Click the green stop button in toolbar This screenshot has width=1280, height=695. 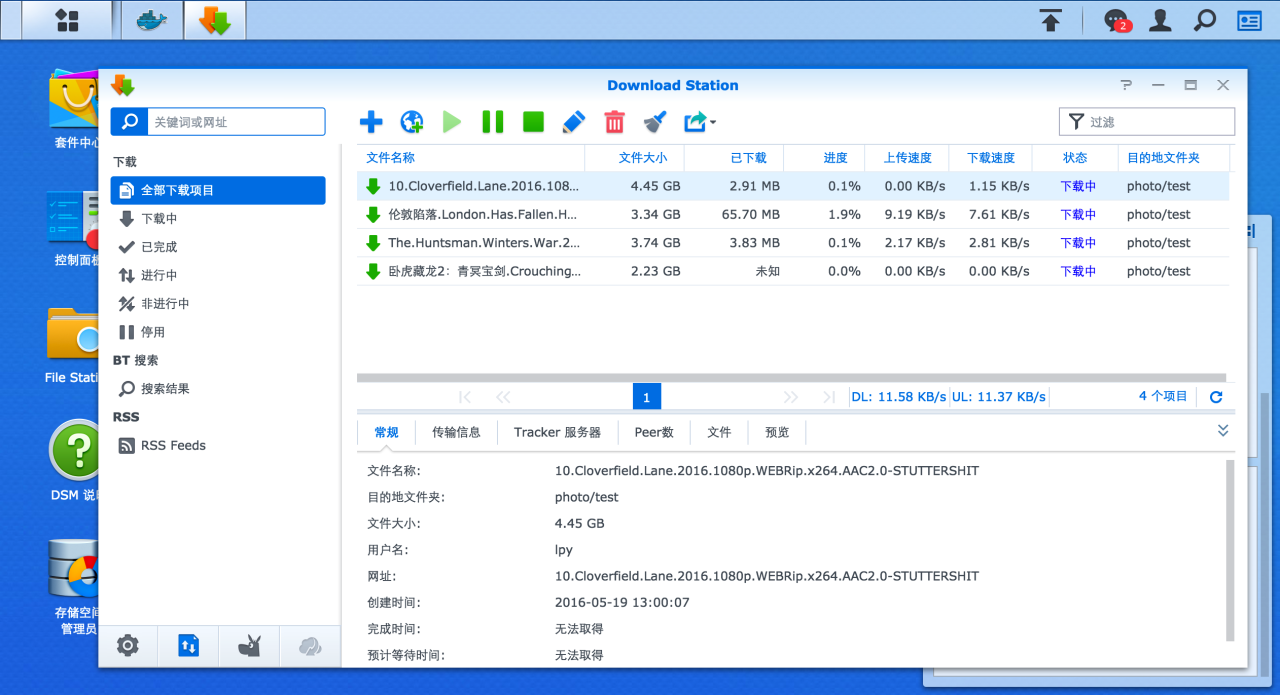[x=533, y=122]
